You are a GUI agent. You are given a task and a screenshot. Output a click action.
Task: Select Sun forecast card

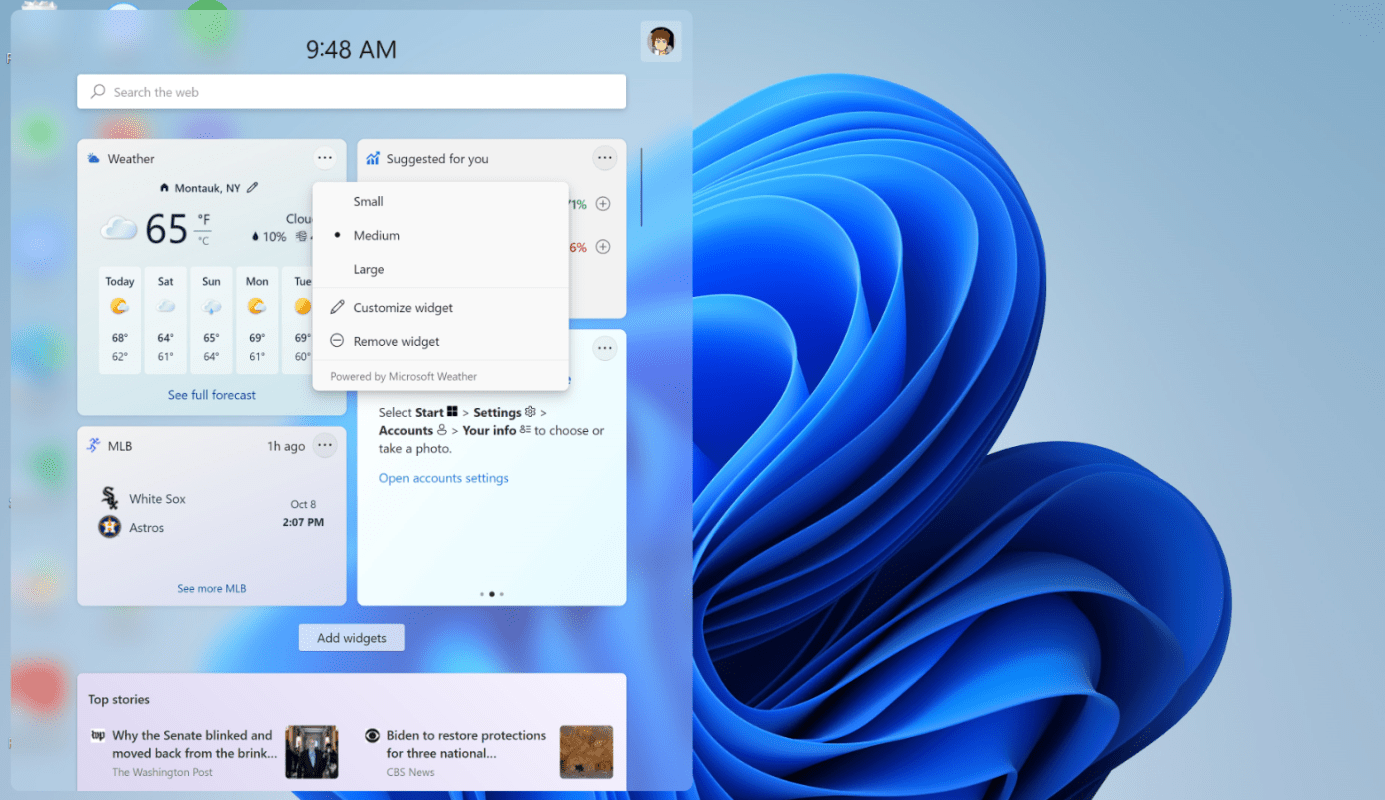[212, 320]
